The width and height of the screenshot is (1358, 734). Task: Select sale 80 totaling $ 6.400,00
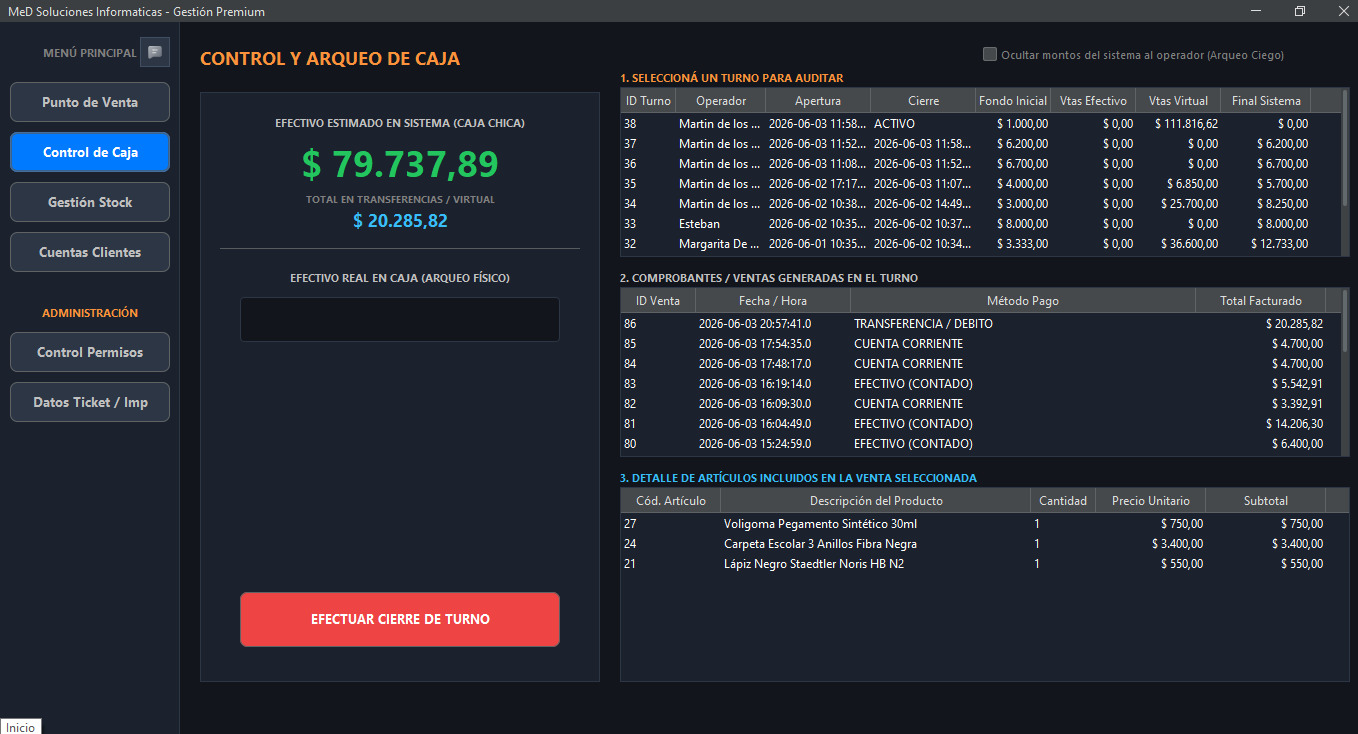980,444
